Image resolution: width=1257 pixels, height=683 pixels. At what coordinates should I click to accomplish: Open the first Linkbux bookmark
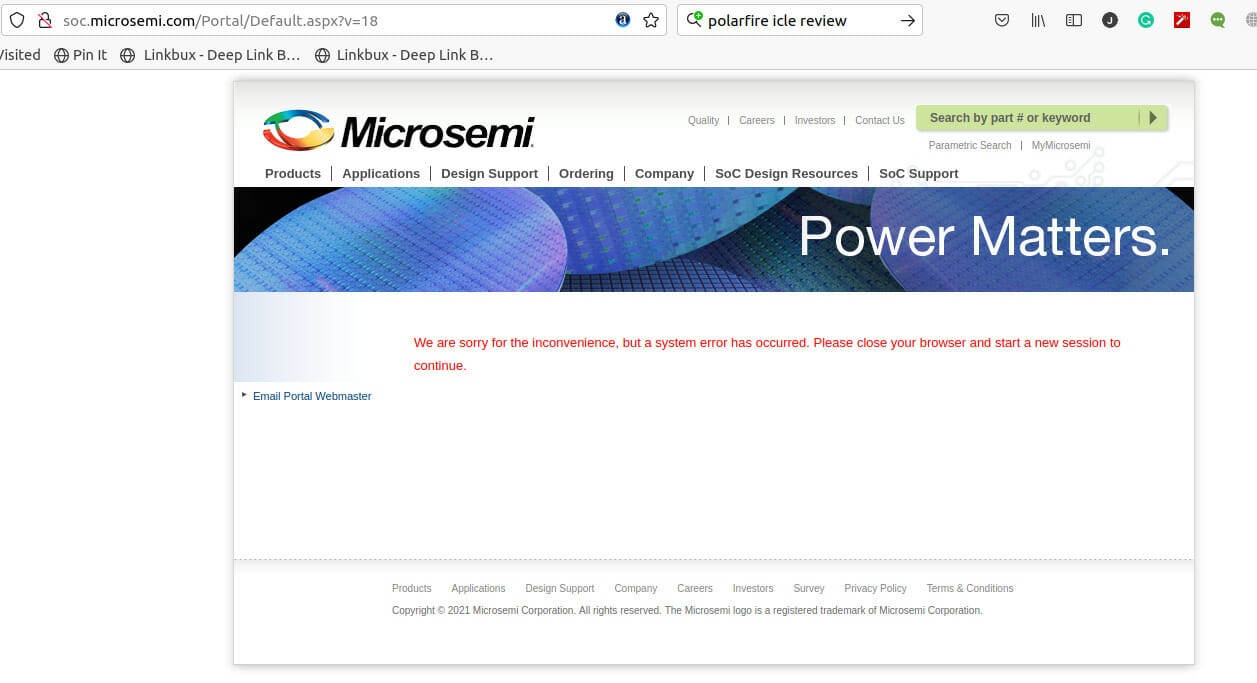pyautogui.click(x=210, y=55)
